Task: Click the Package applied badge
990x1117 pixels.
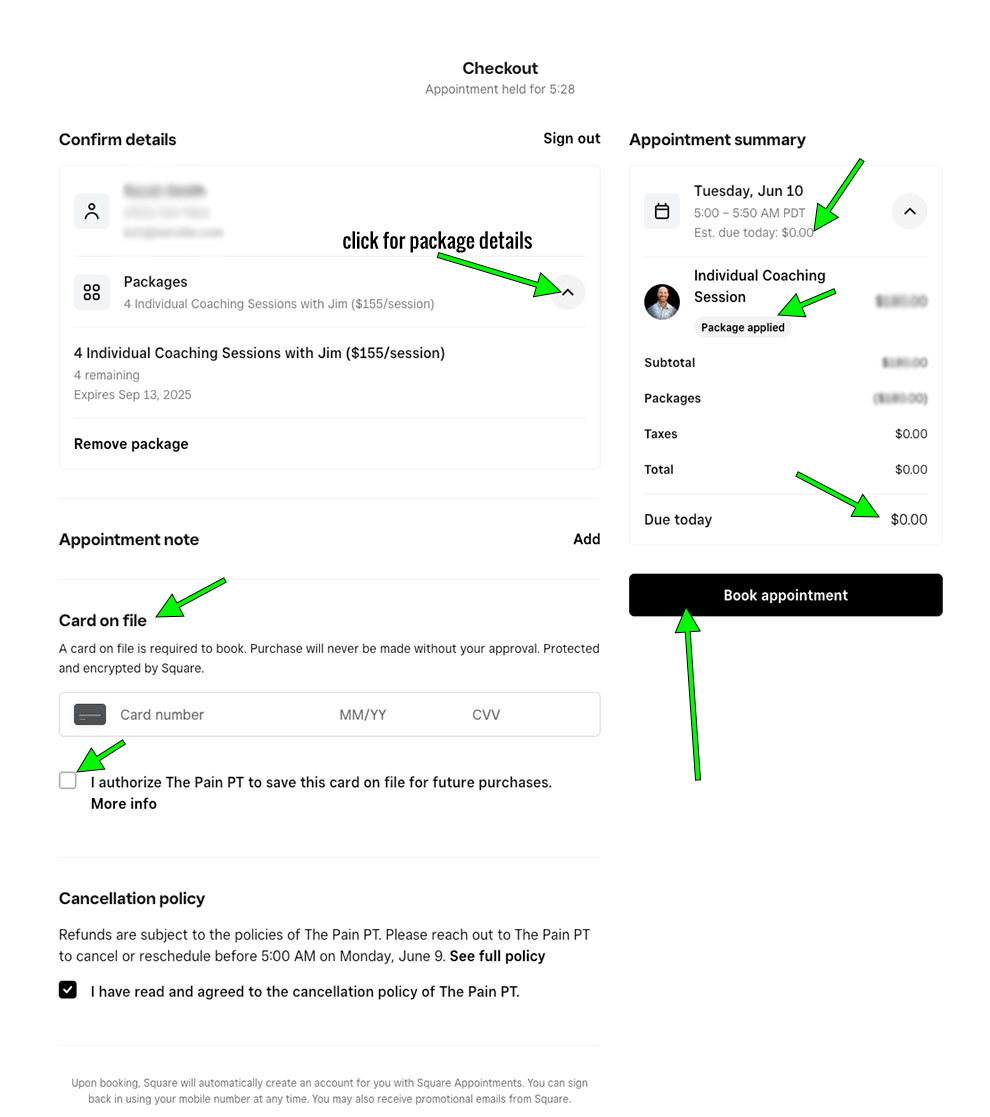Action: coord(743,328)
